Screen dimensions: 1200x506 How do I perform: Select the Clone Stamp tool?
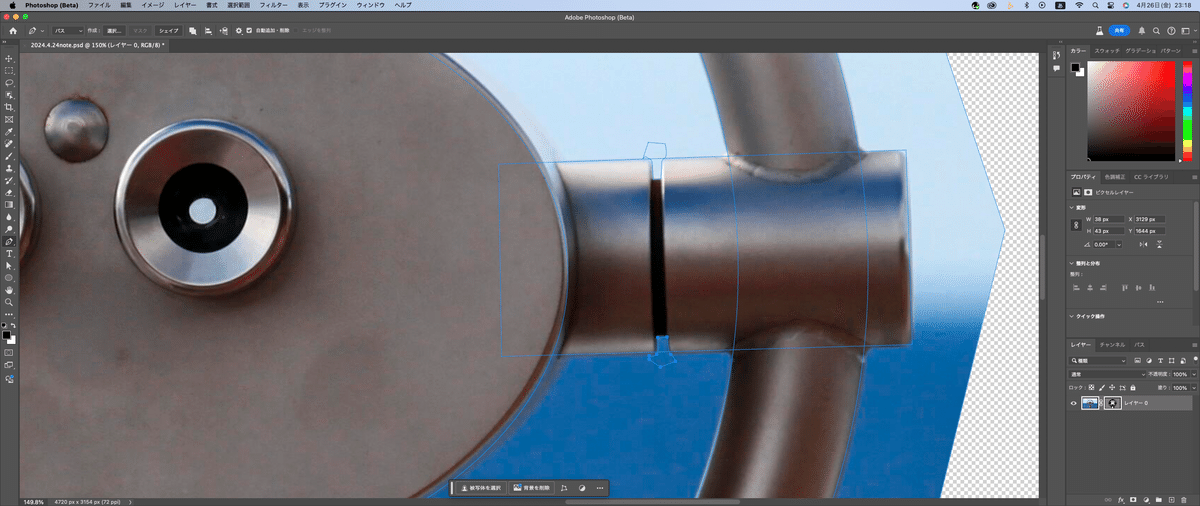pyautogui.click(x=9, y=168)
